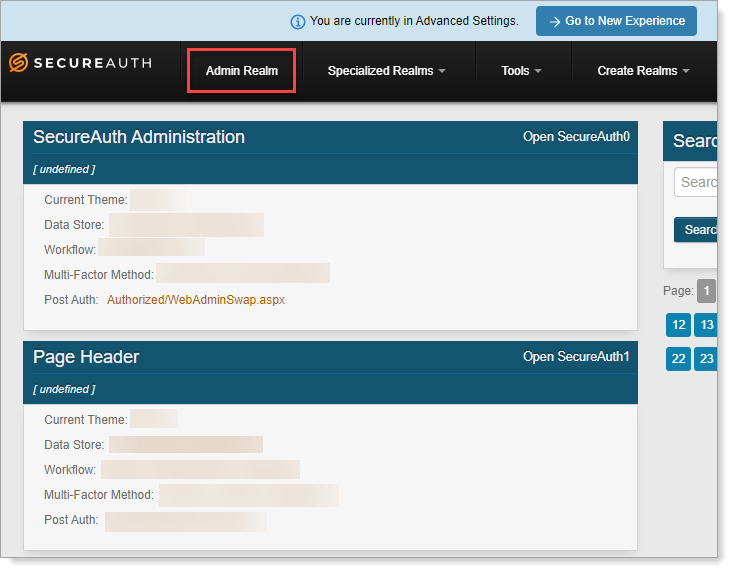
Task: Expand the Tools dropdown menu
Action: click(521, 71)
